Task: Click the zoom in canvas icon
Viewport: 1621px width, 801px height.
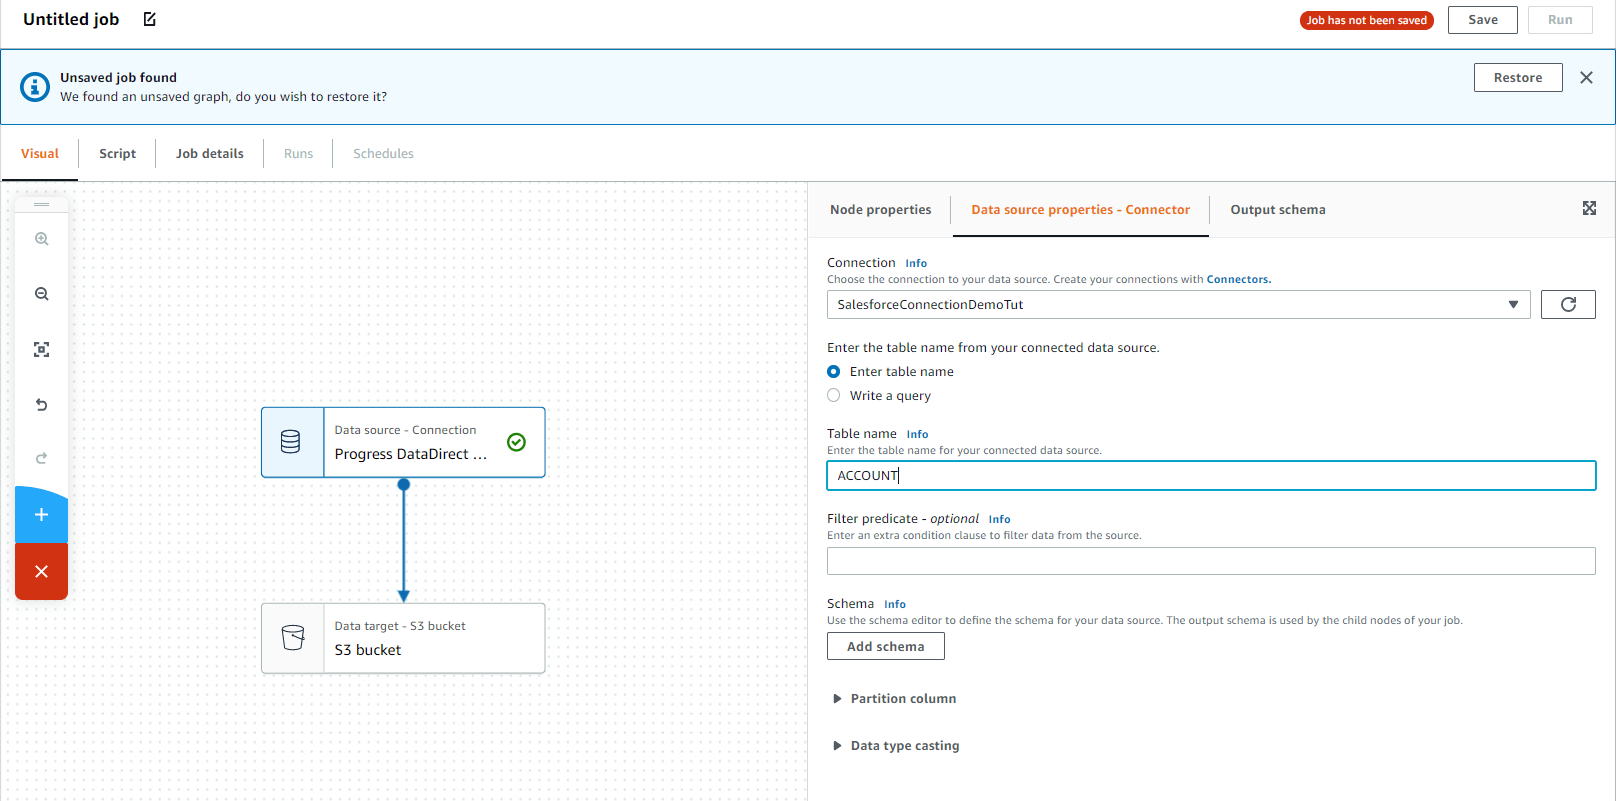Action: coord(41,239)
